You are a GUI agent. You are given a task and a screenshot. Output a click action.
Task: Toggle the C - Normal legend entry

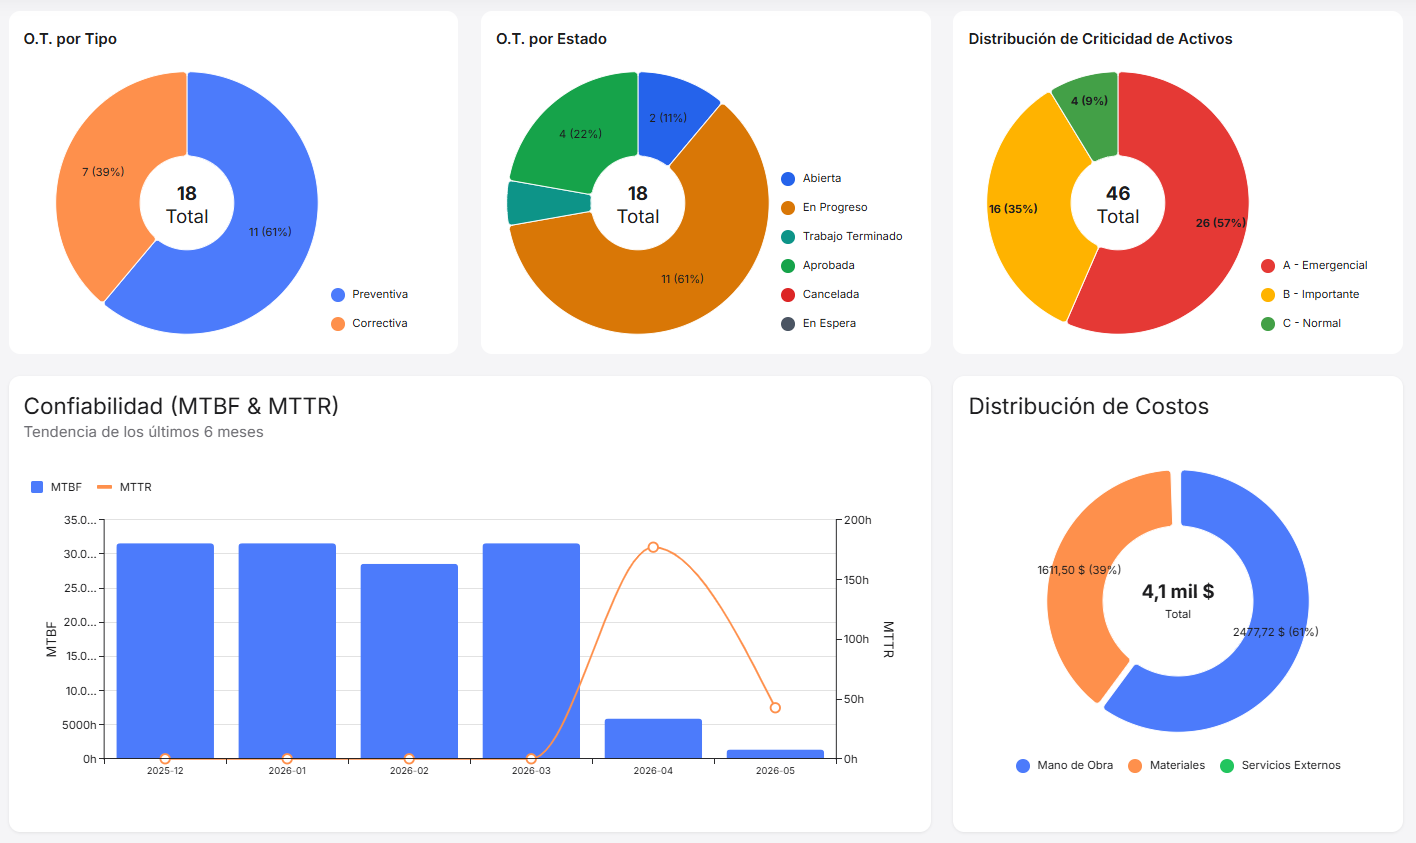click(1301, 323)
